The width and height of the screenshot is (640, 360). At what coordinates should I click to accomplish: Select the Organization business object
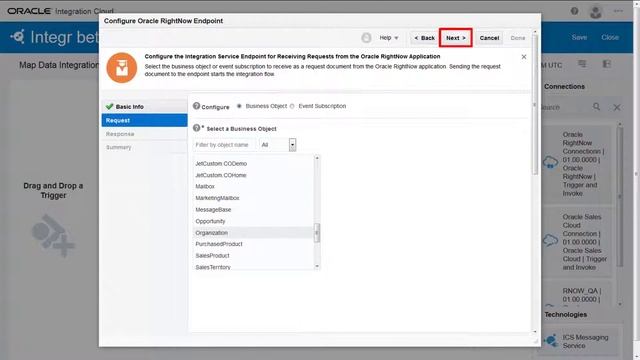(253, 233)
